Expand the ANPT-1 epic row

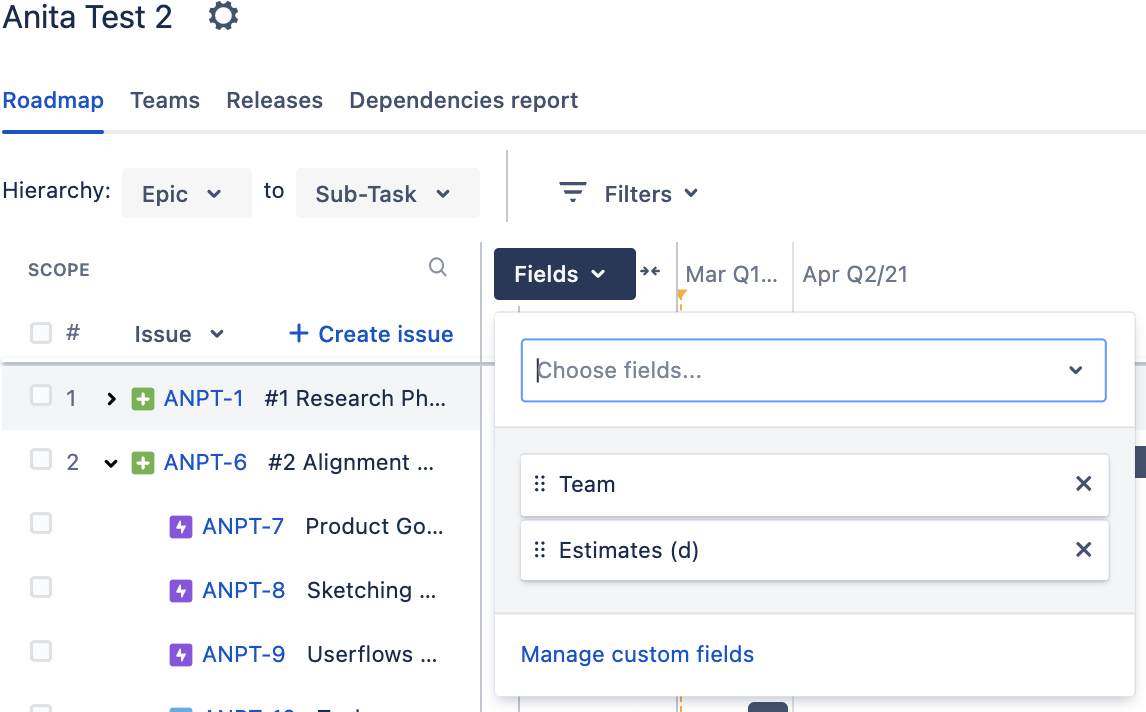(110, 399)
